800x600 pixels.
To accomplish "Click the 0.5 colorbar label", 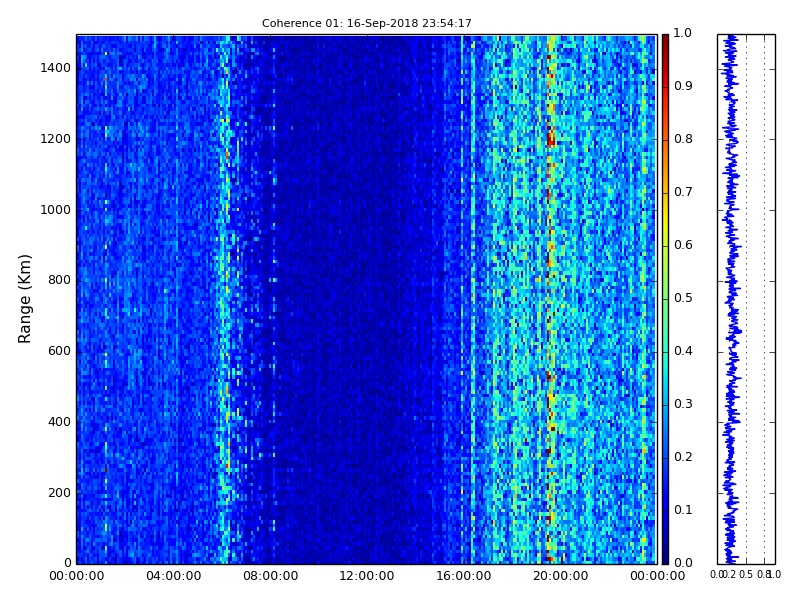I will (x=683, y=298).
